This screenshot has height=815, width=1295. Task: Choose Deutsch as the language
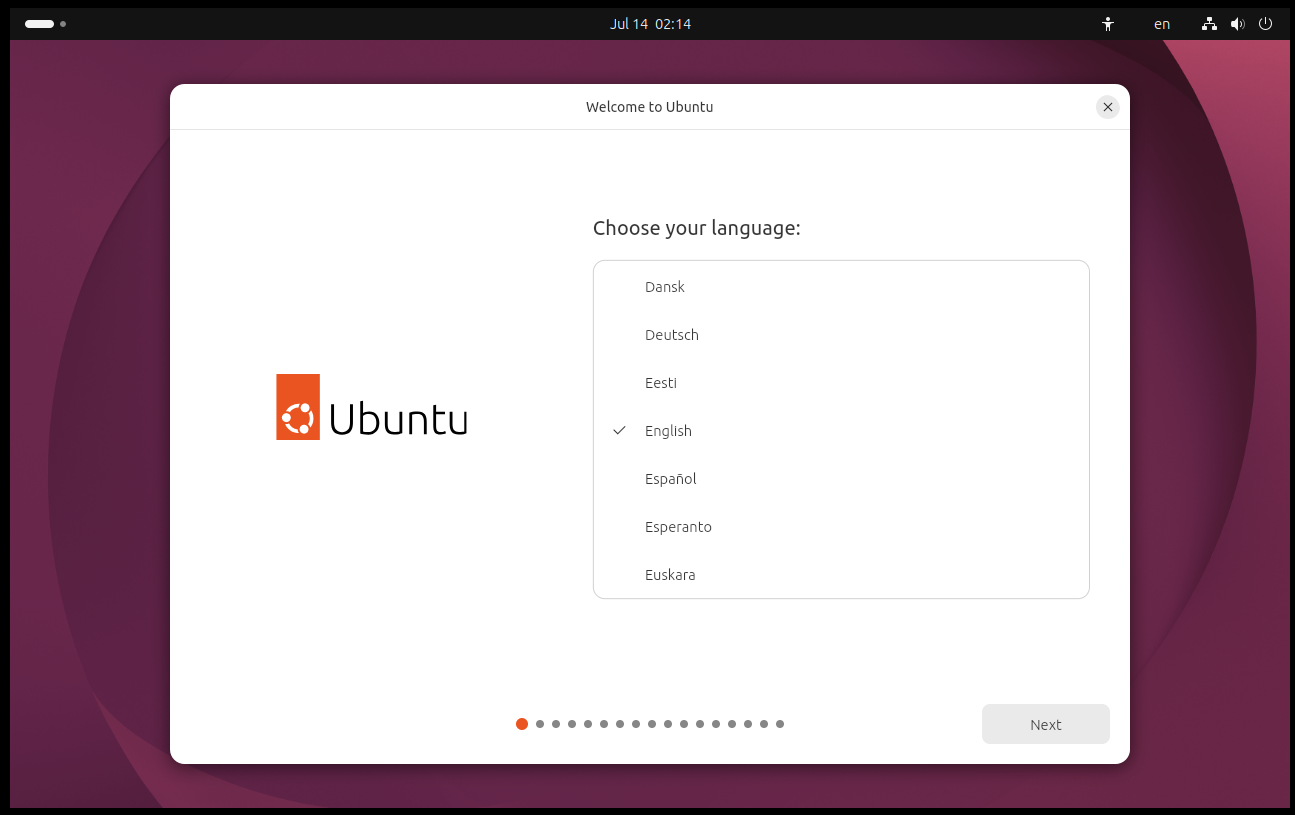tap(841, 335)
